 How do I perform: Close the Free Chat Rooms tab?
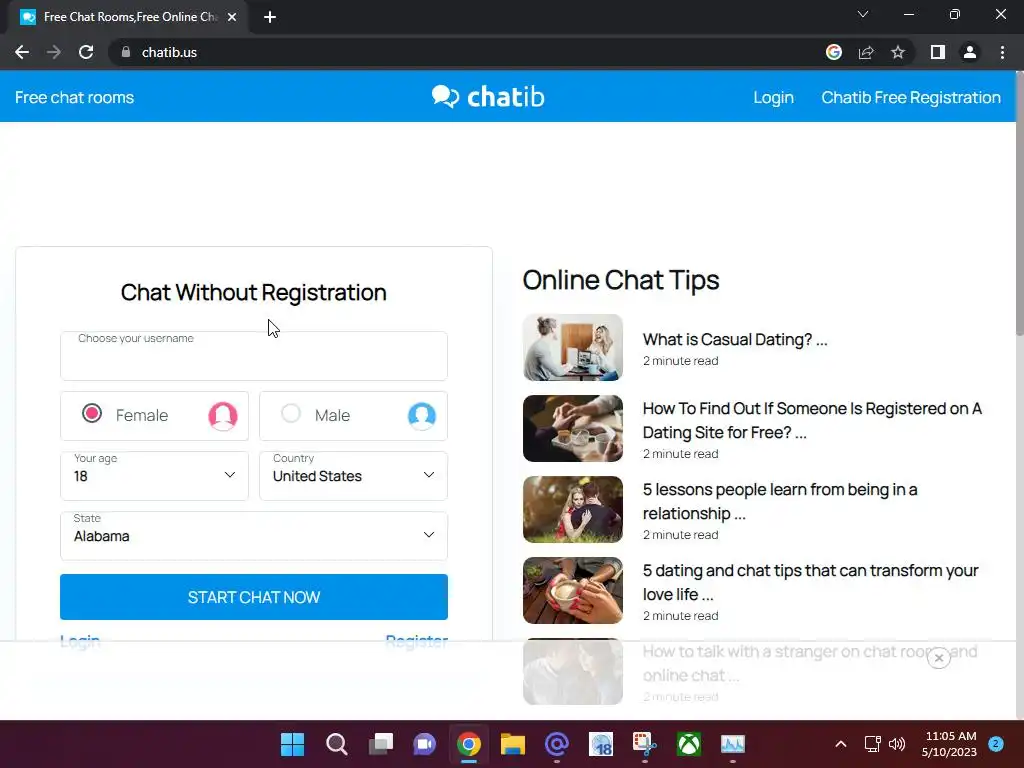(232, 17)
